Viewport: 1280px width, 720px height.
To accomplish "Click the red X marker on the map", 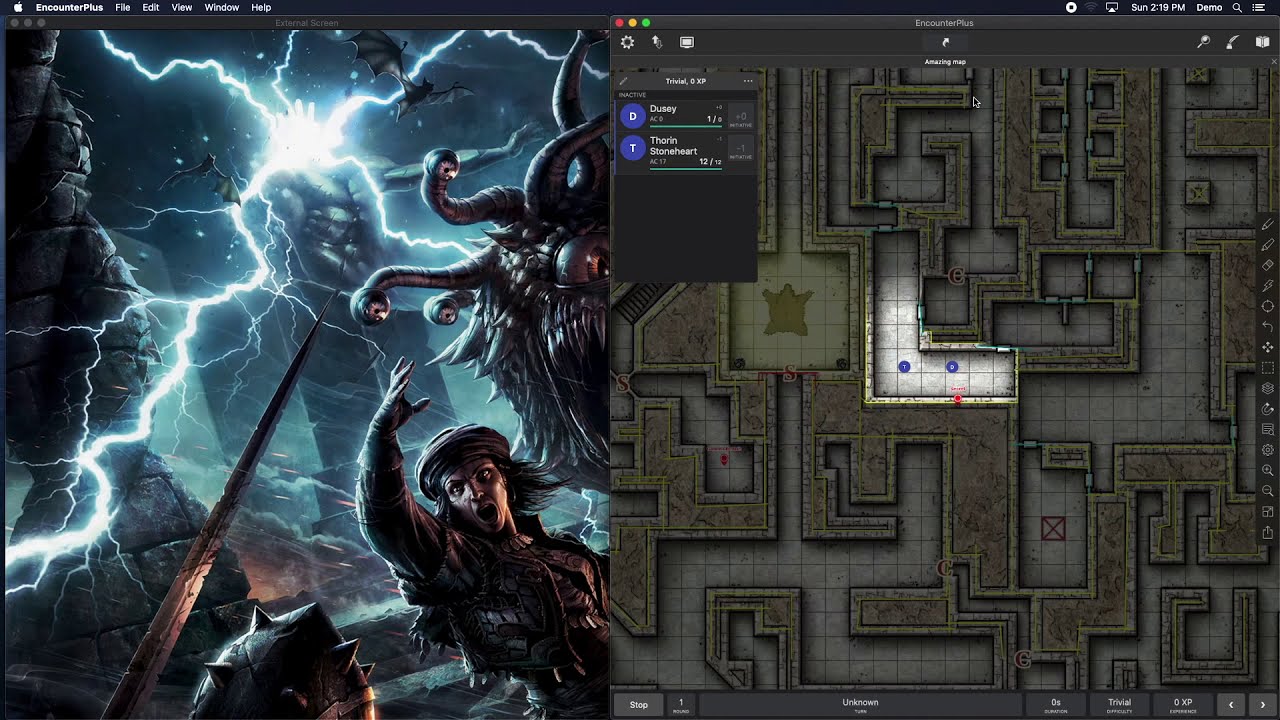I will [1053, 528].
